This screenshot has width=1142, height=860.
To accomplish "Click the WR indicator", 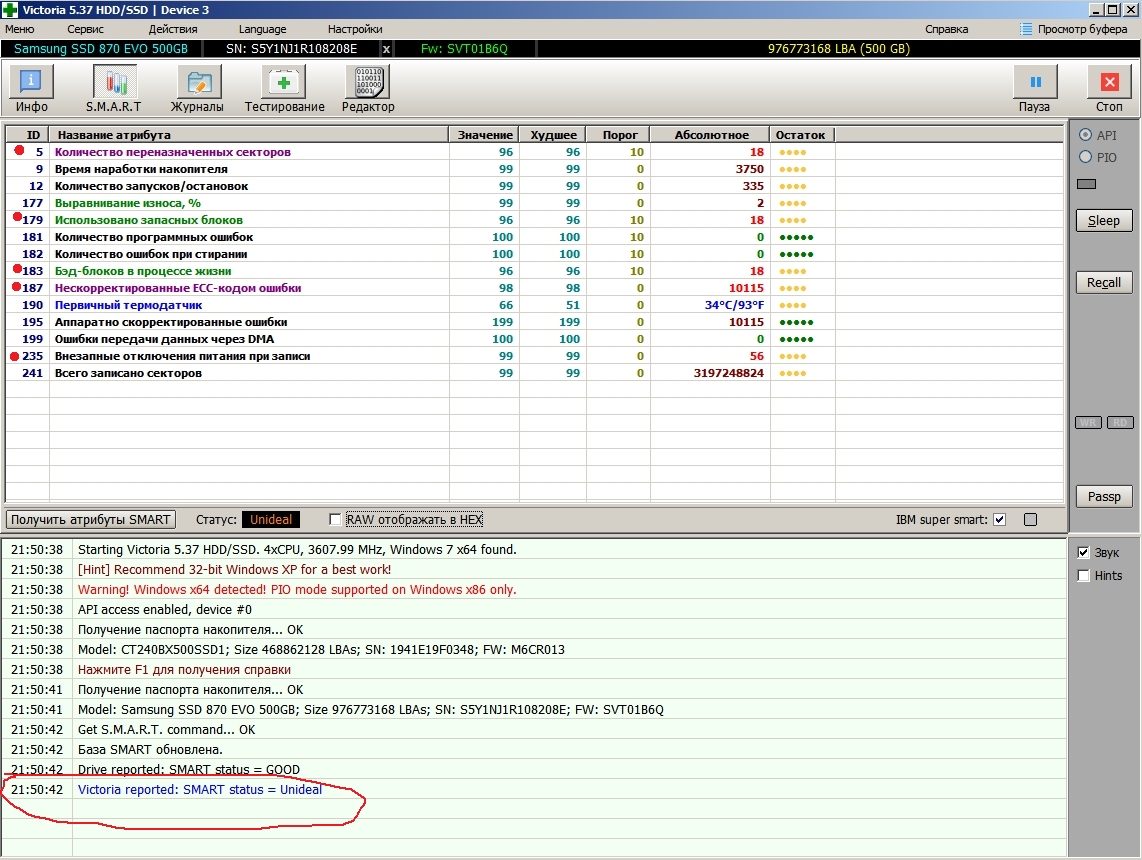I will (1088, 423).
